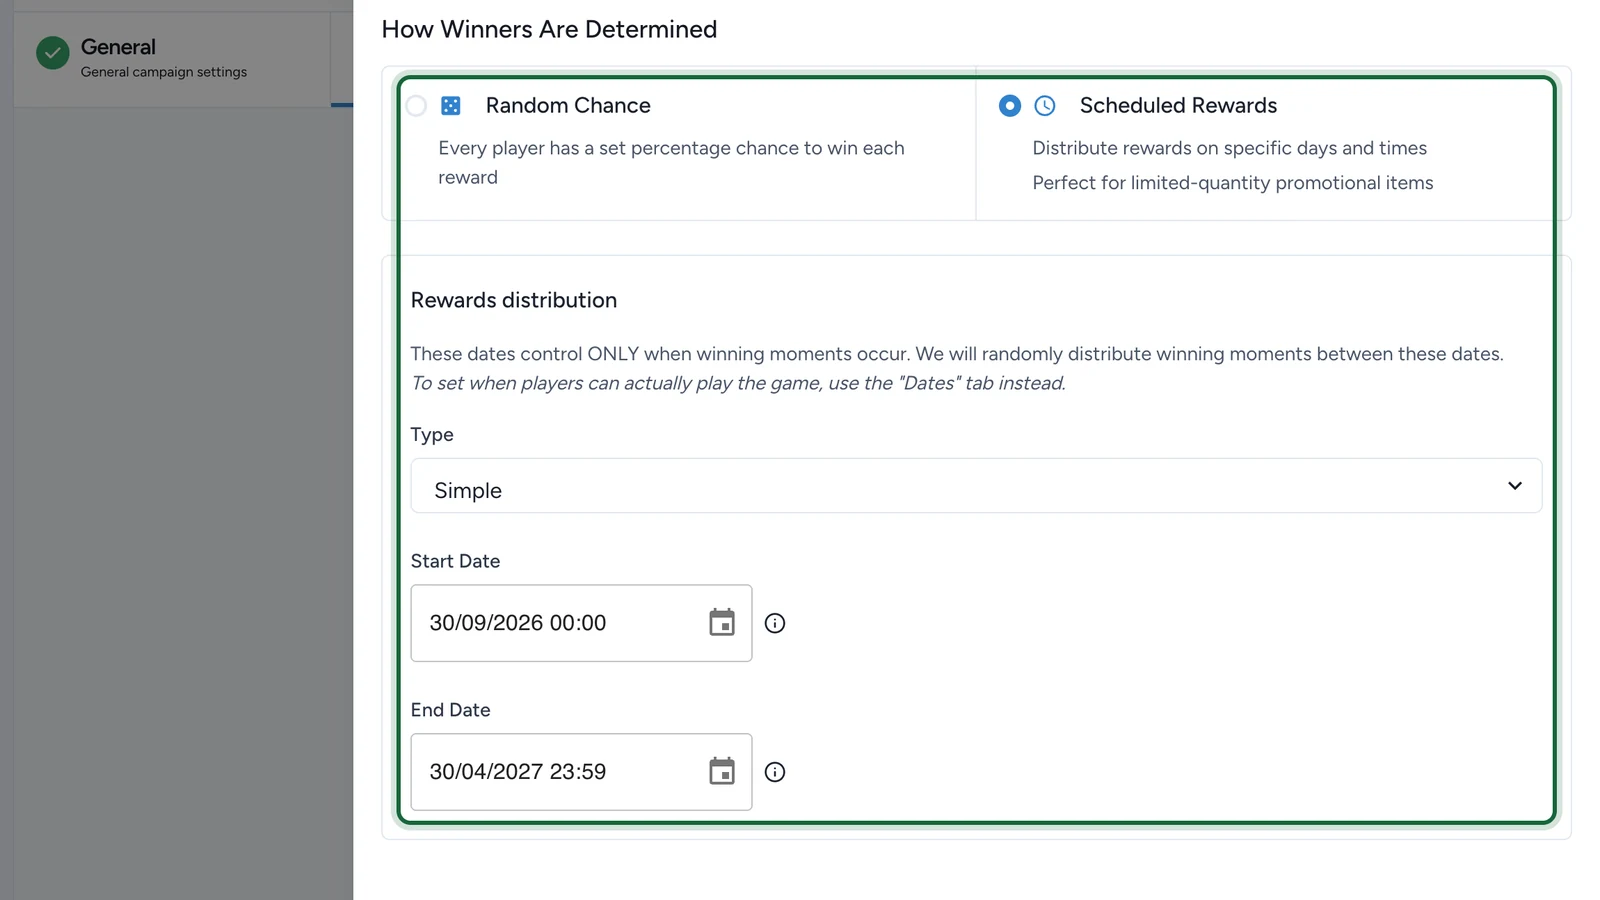Click the 'Type' field label
The image size is (1600, 900).
pos(432,435)
